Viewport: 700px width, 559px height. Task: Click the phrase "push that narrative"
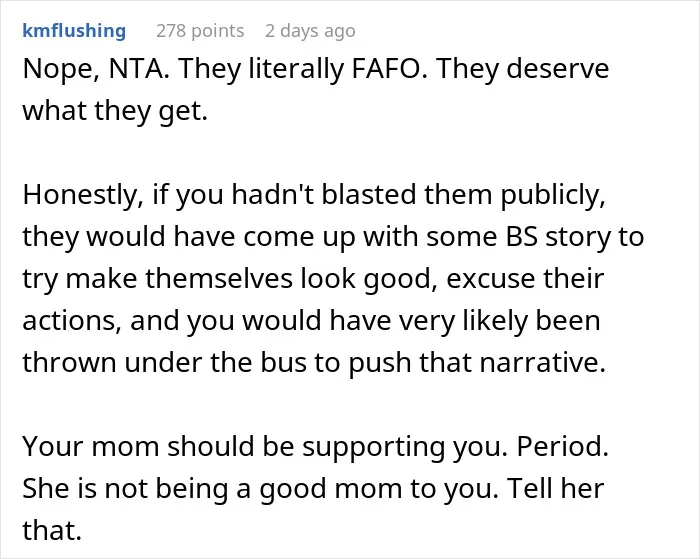click(x=475, y=362)
